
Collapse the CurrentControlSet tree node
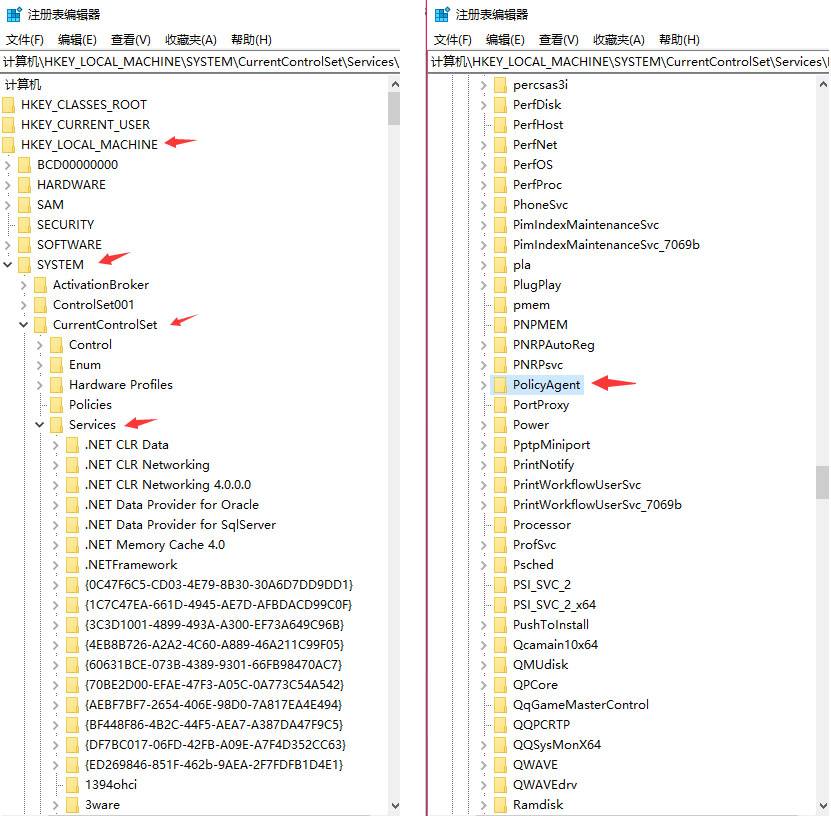click(22, 324)
